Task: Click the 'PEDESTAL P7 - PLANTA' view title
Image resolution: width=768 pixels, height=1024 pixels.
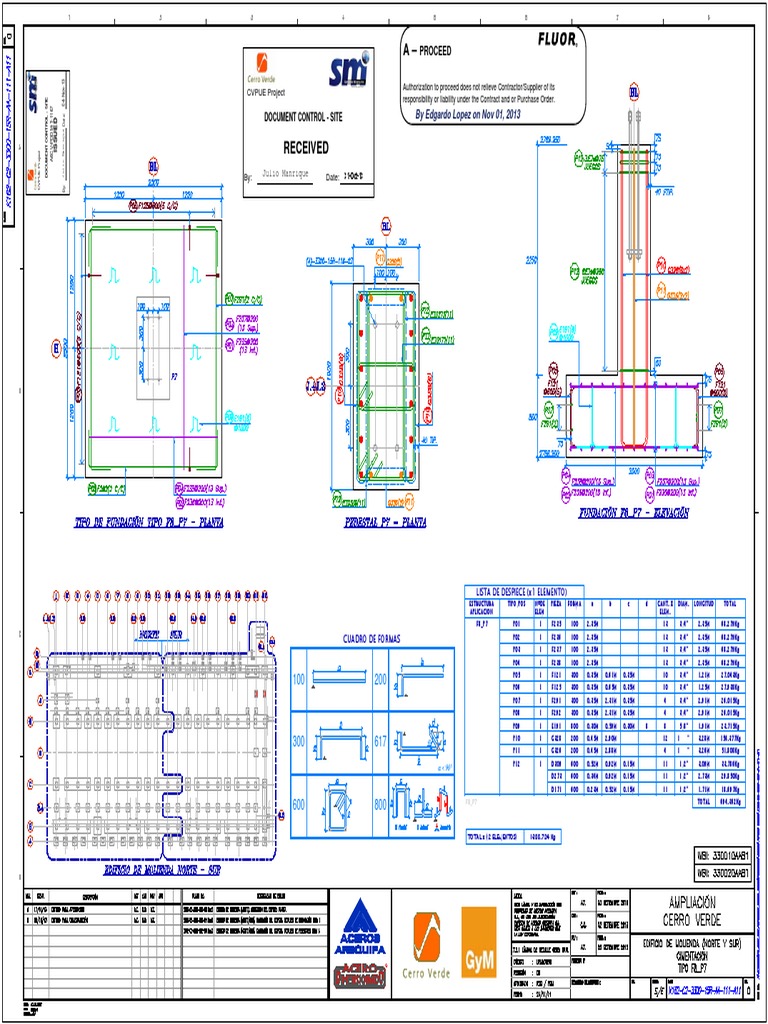Action: 385,522
